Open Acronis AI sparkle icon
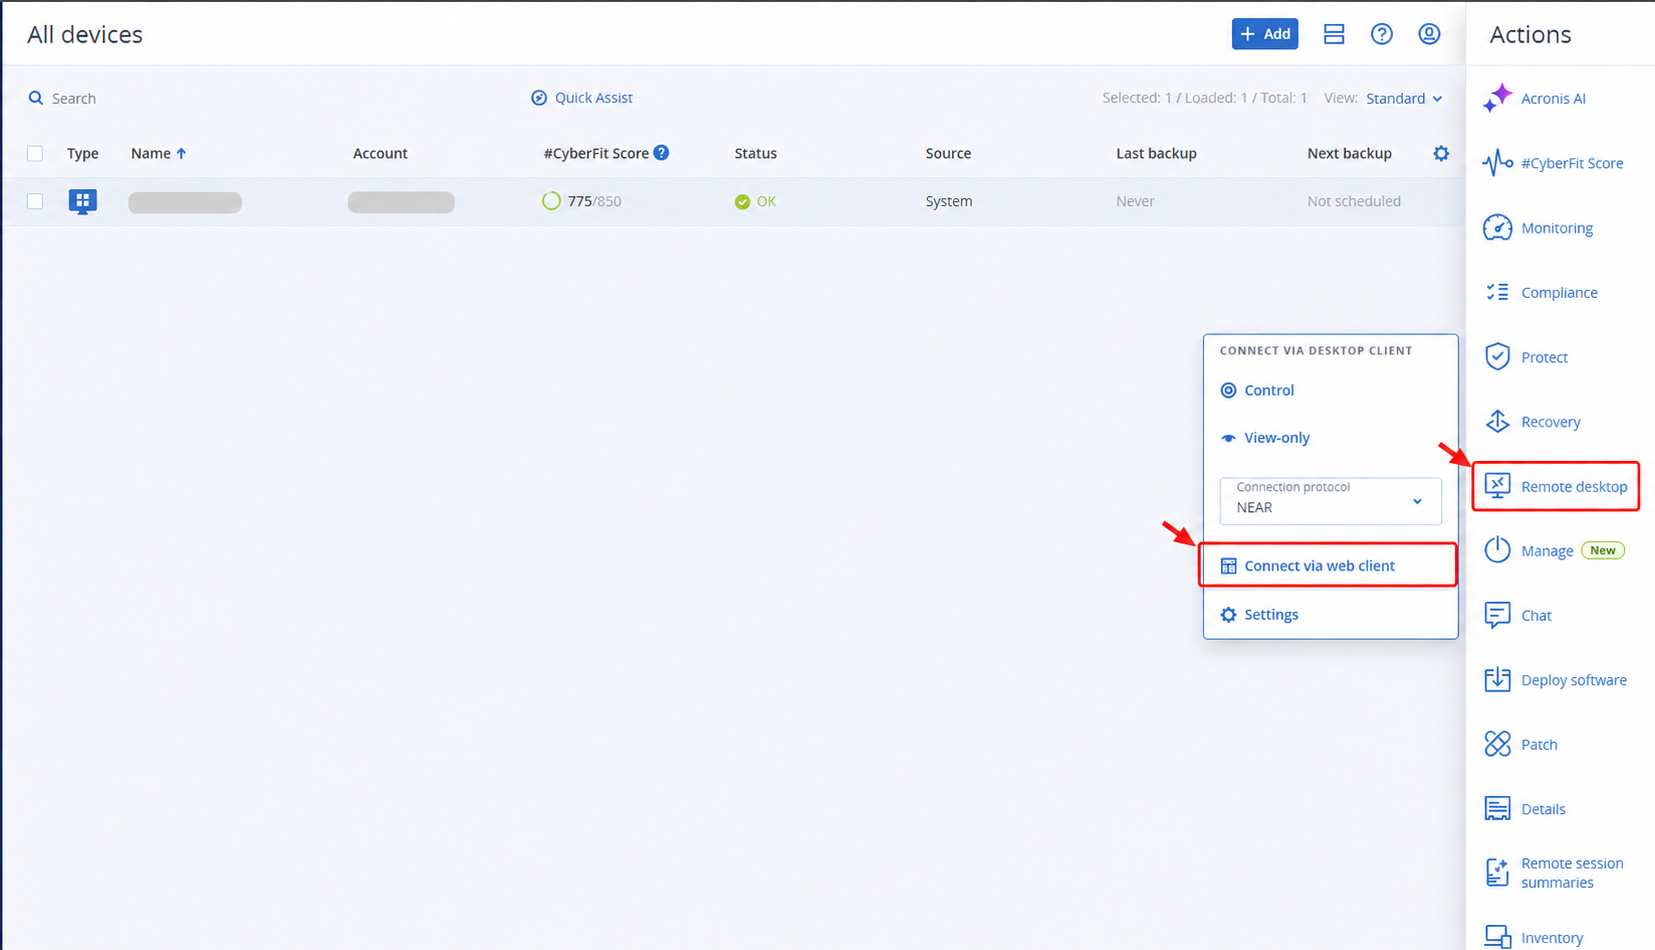 pyautogui.click(x=1497, y=98)
